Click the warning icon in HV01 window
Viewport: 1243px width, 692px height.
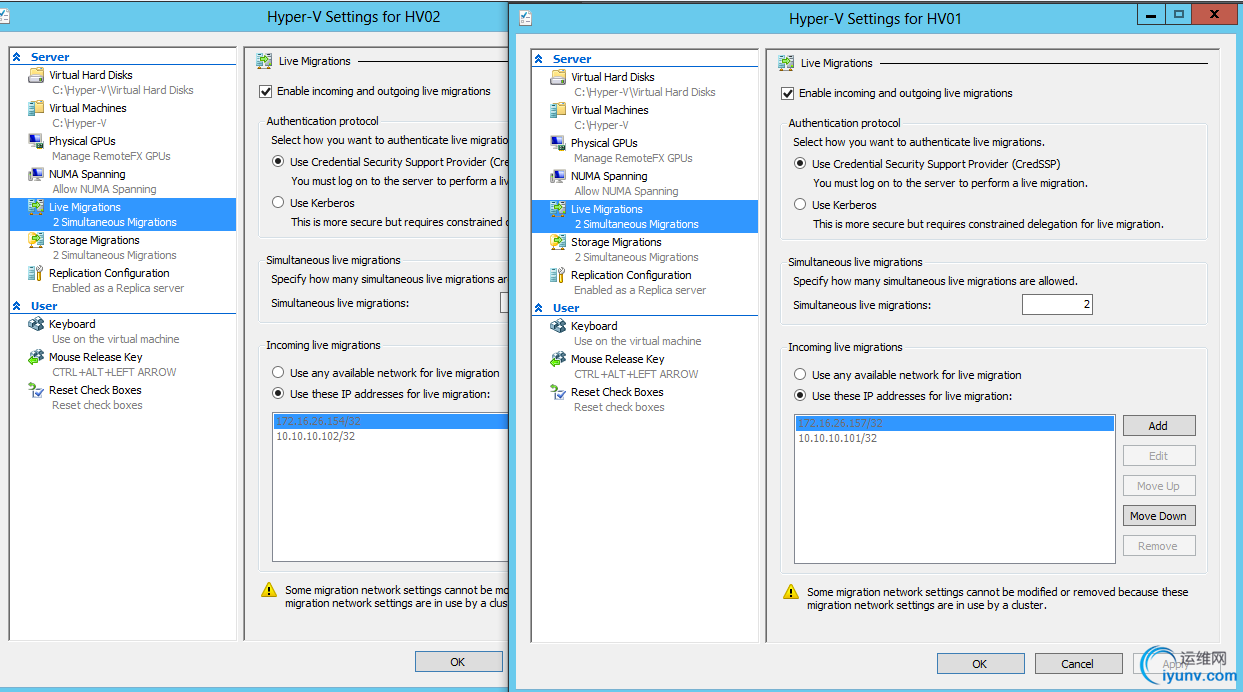click(x=791, y=592)
